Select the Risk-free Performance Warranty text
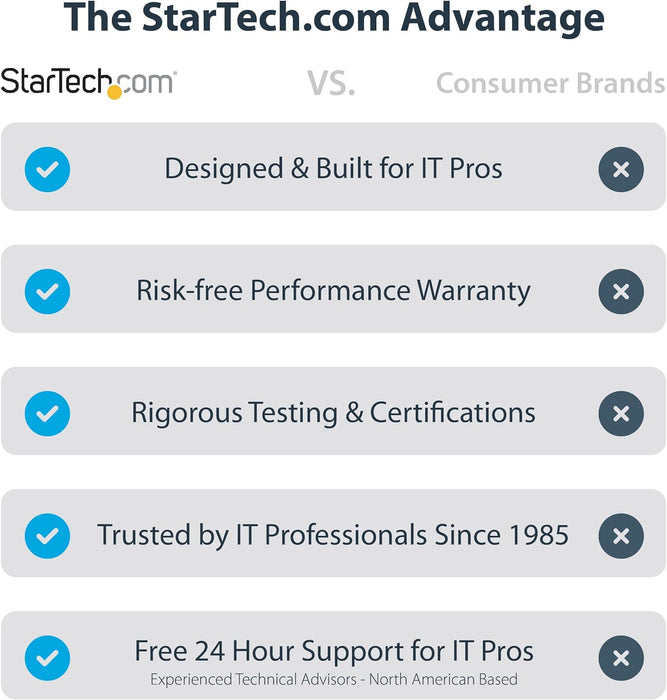667x700 pixels. (333, 291)
